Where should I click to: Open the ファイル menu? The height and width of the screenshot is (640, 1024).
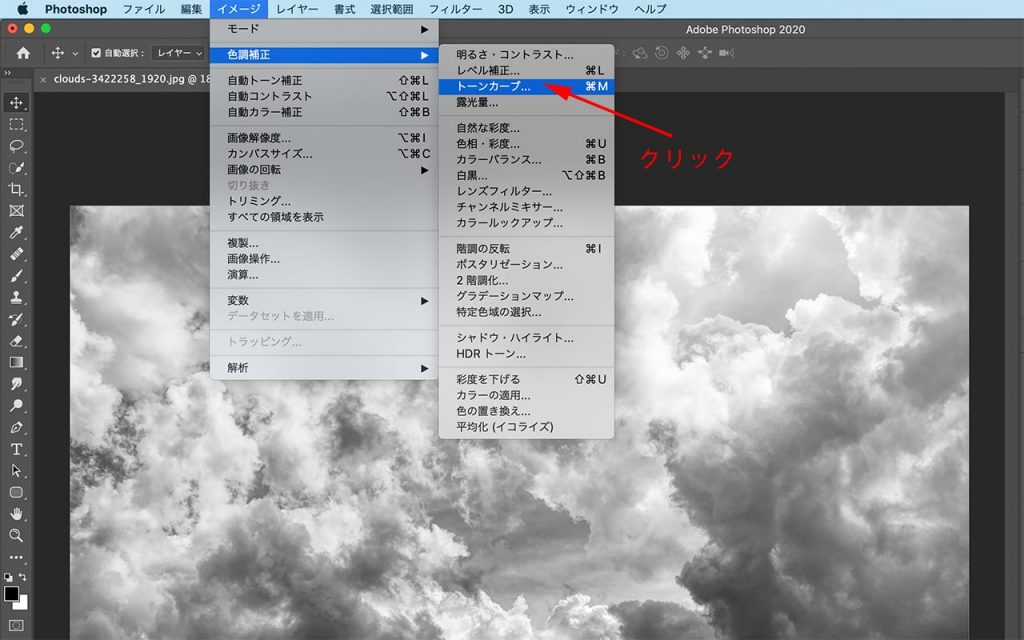click(144, 8)
